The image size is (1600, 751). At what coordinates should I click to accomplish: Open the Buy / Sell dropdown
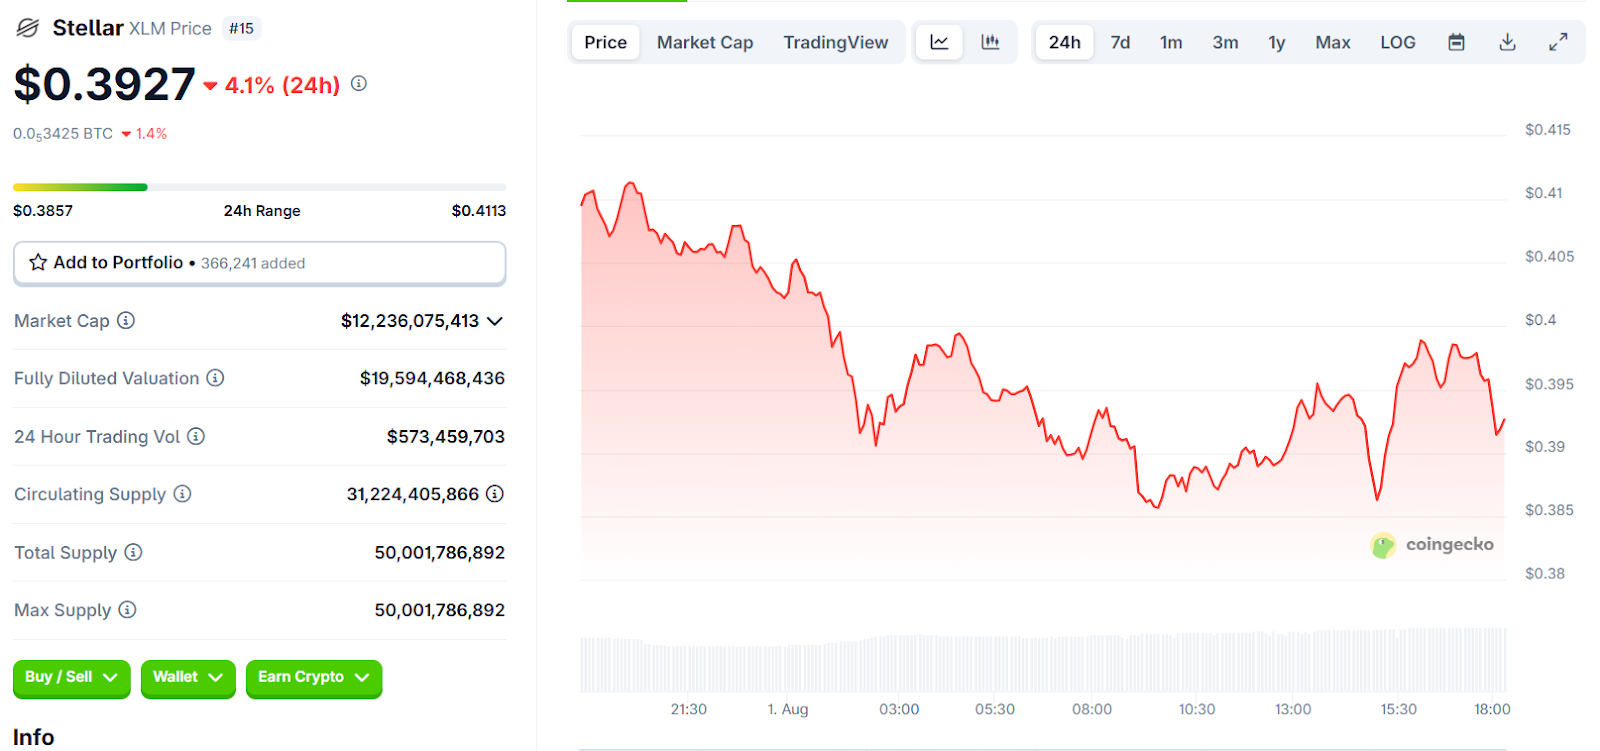[x=71, y=678]
